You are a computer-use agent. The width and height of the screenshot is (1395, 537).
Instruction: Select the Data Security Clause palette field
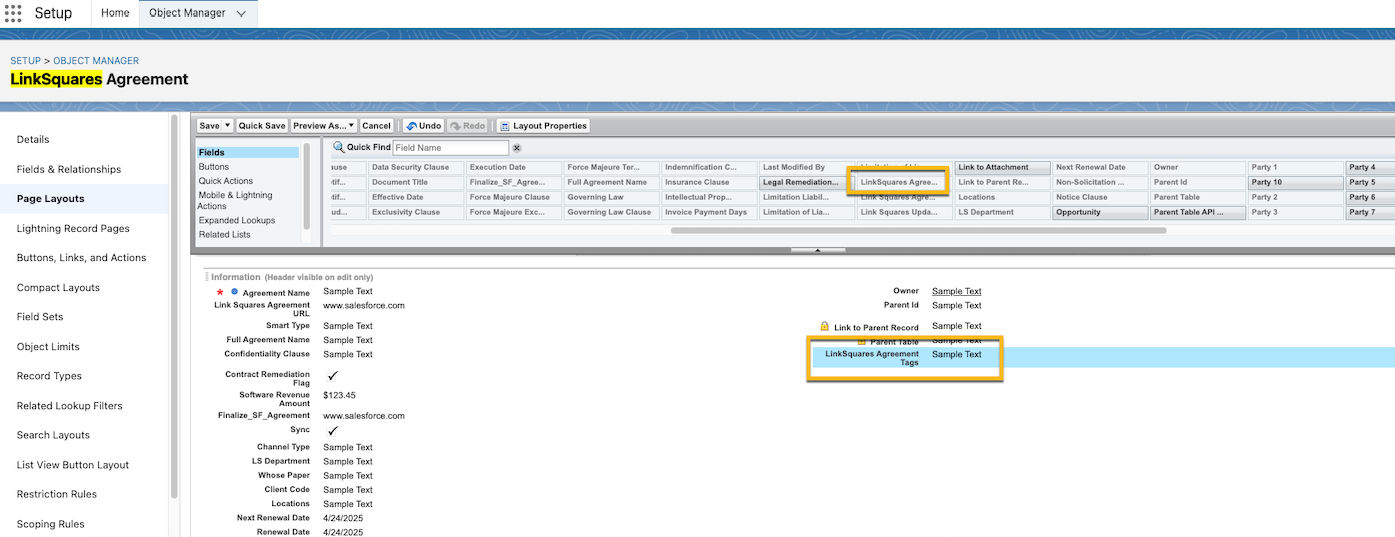415,167
